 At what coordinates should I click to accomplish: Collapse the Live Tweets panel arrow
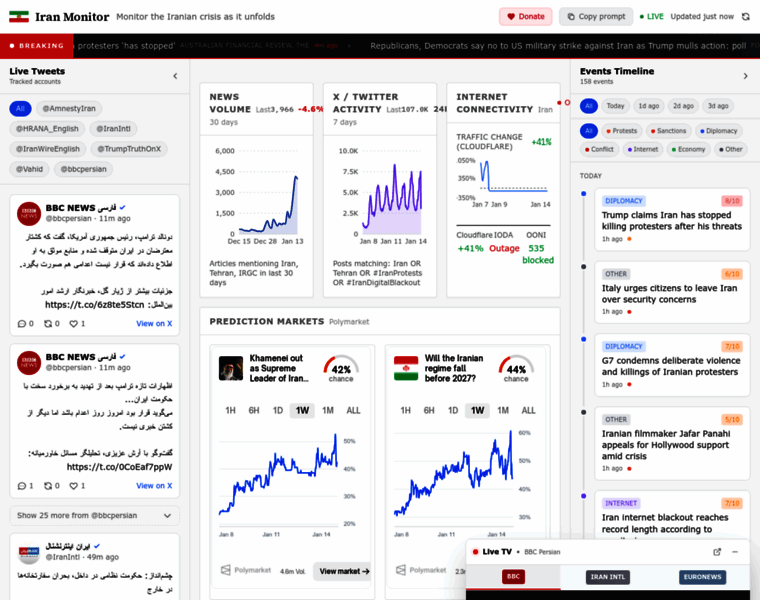click(175, 76)
